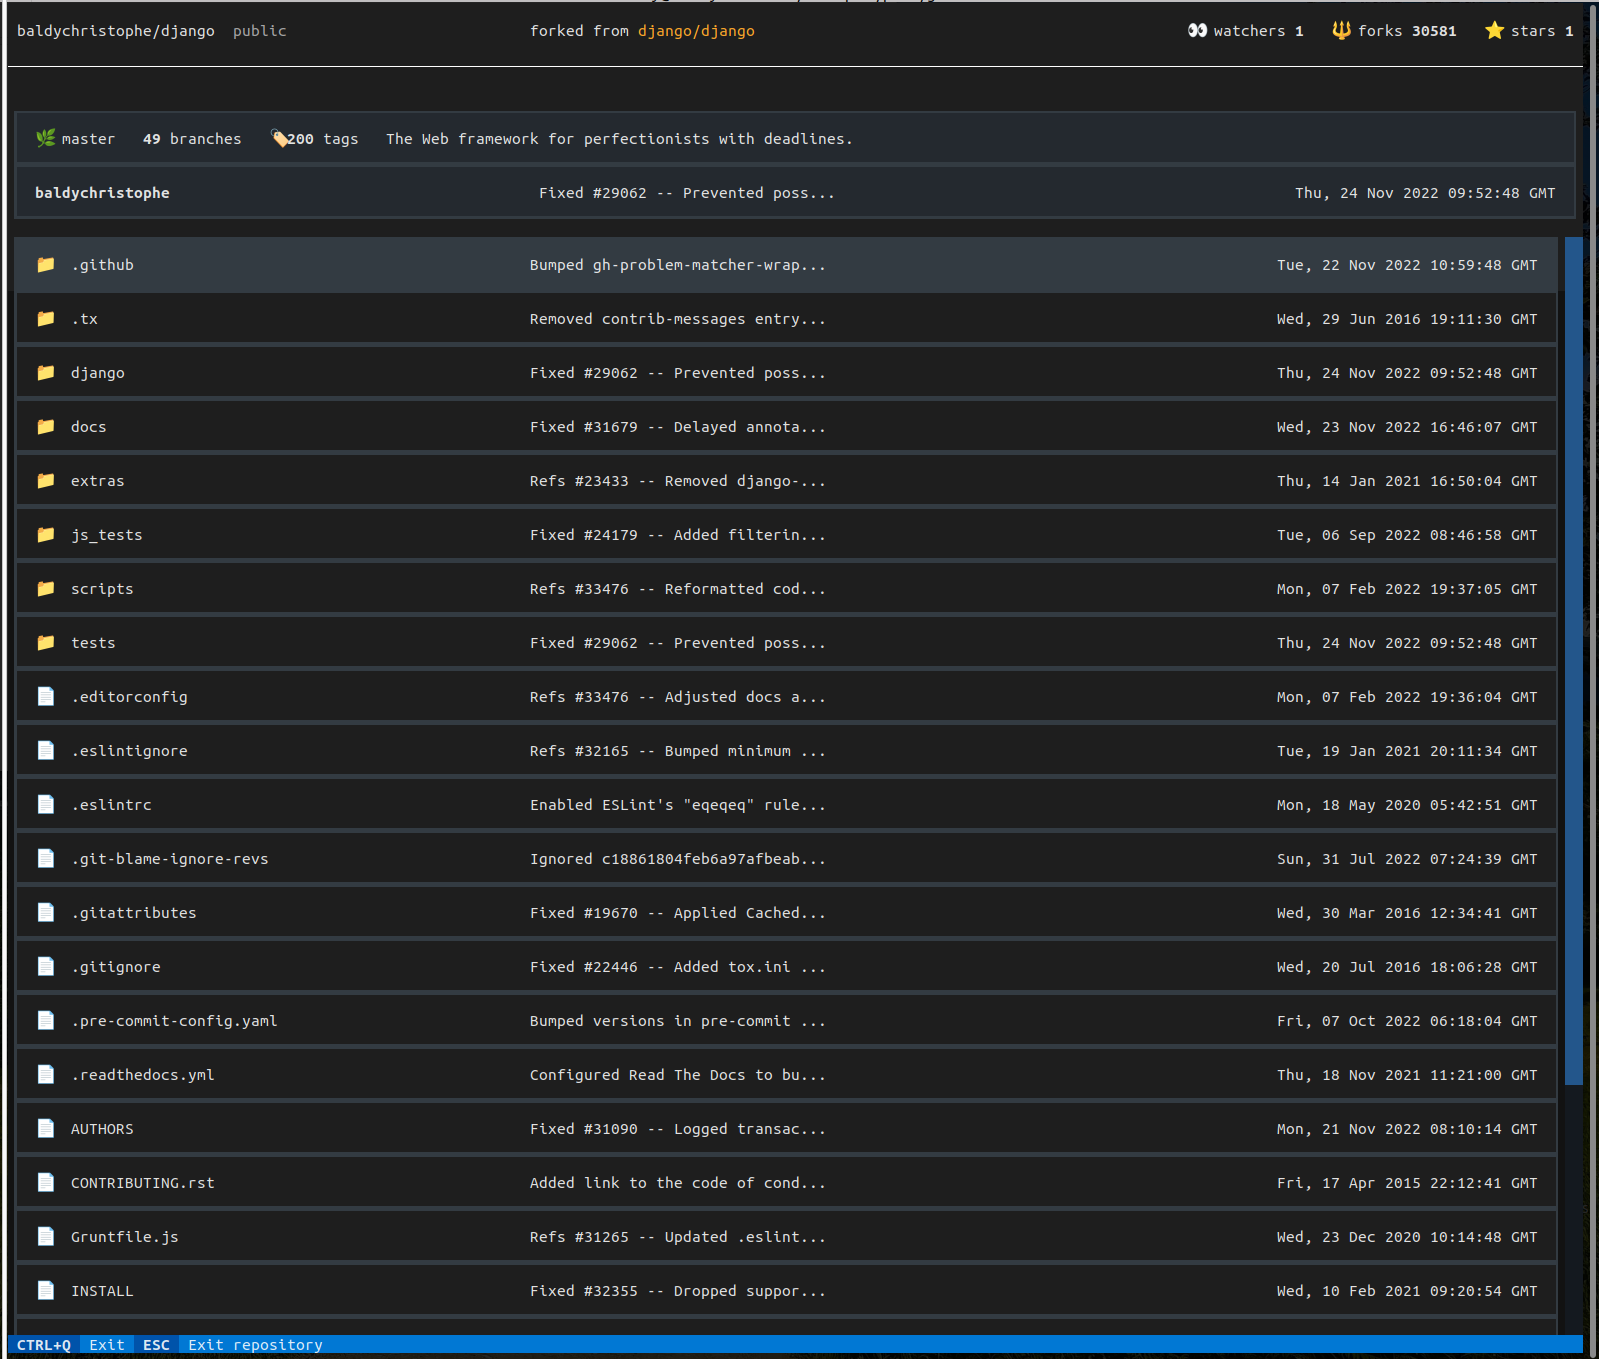
Task: Select the Gruntfile.js file name
Action: (125, 1237)
